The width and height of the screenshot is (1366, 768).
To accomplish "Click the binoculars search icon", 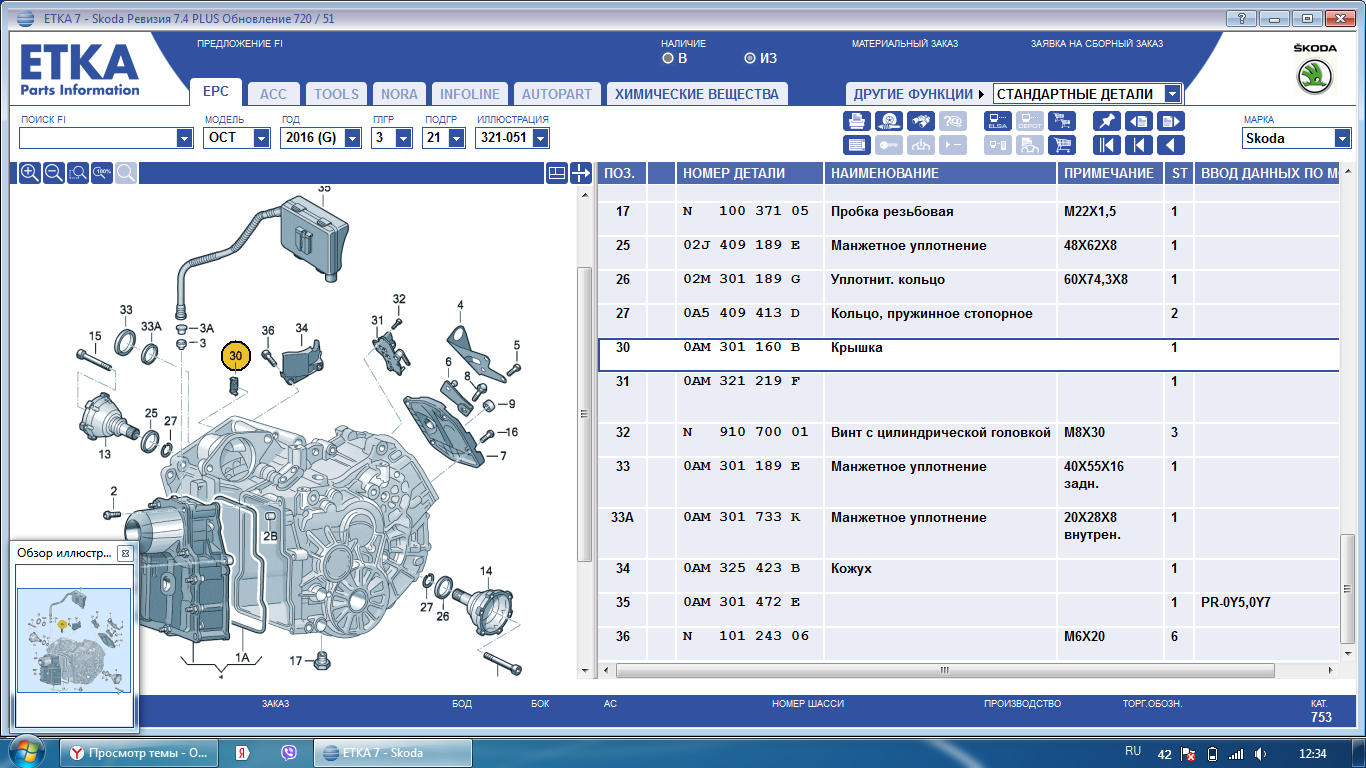I will click(x=921, y=121).
